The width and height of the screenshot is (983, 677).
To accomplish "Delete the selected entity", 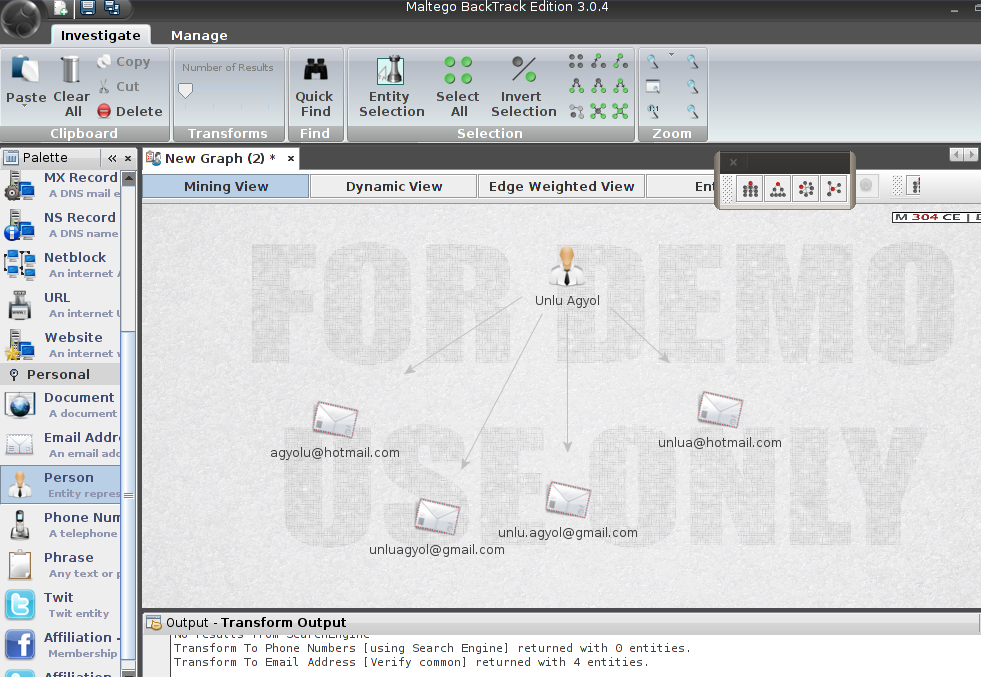I will click(x=130, y=112).
